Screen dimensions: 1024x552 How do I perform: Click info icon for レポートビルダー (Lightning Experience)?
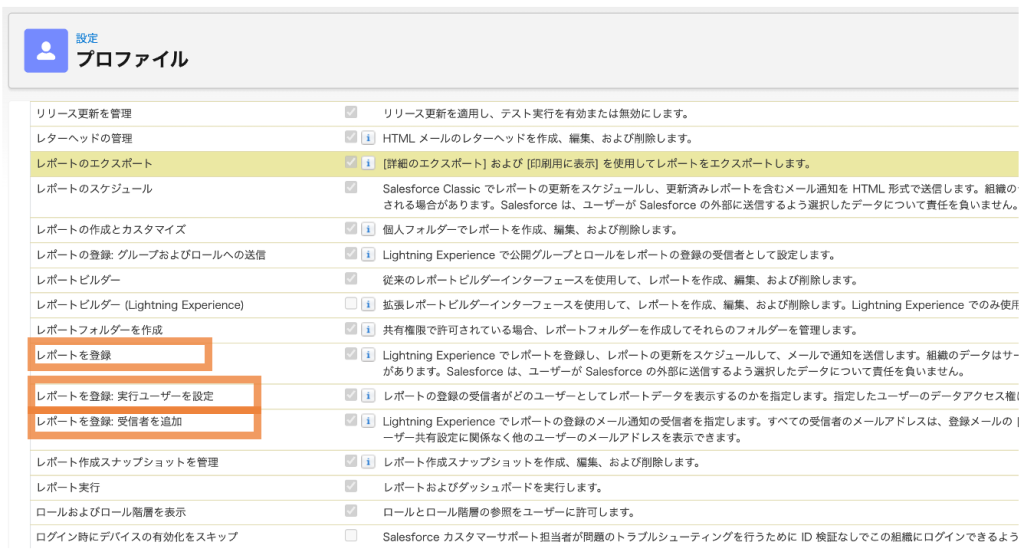[x=368, y=304]
